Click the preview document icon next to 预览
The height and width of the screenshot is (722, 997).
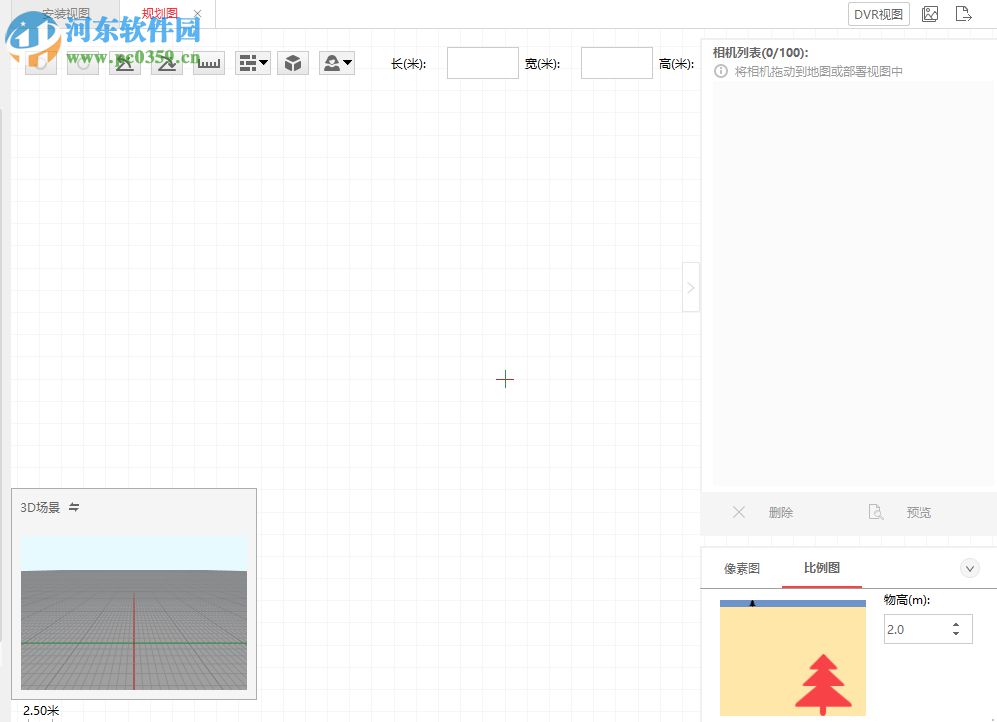coord(875,512)
